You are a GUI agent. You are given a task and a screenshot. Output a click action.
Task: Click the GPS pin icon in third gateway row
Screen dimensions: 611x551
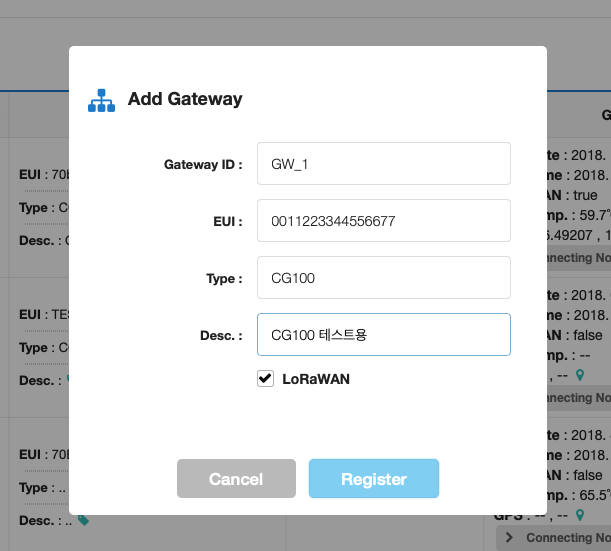[579, 515]
